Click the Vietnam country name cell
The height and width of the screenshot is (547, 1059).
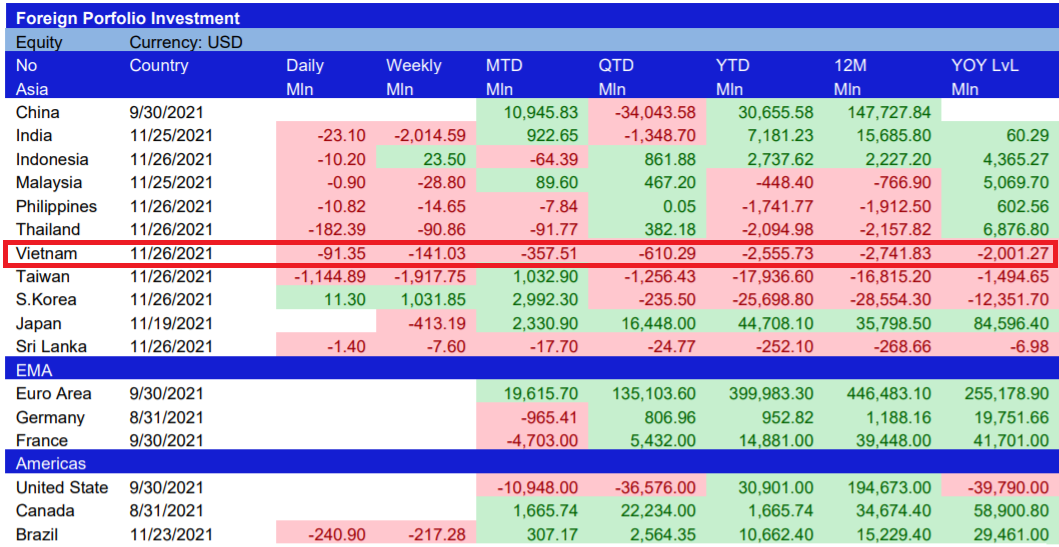click(x=46, y=253)
